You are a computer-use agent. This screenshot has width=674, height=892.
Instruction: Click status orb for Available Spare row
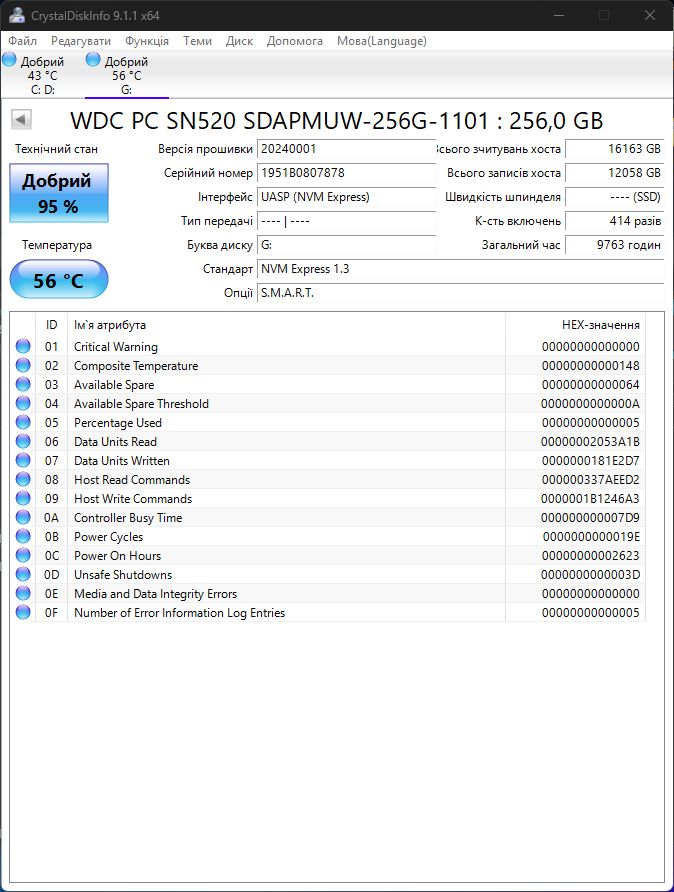coord(23,384)
